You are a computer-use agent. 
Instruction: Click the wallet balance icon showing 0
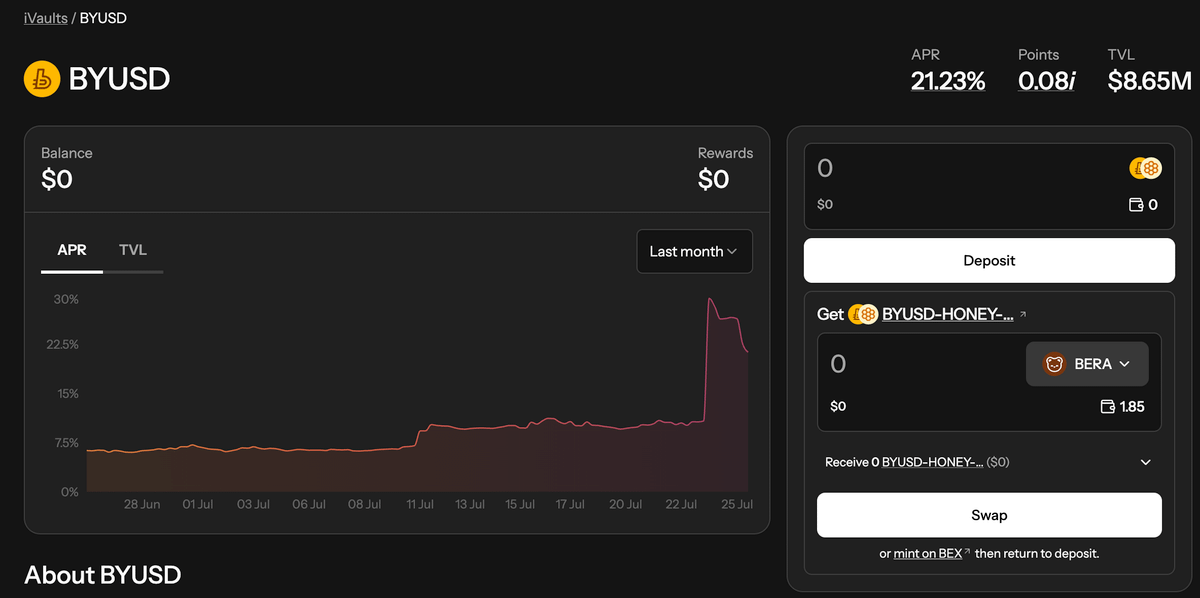[1136, 205]
